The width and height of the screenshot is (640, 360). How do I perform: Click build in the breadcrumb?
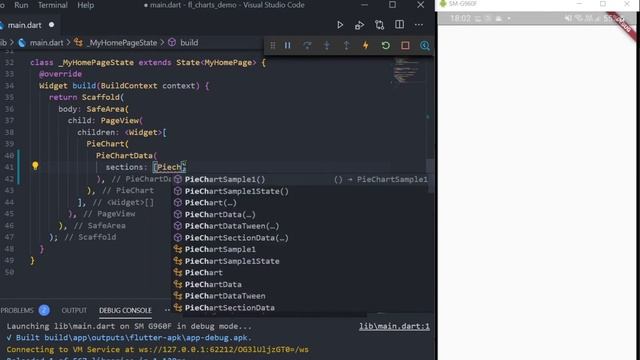tap(189, 42)
